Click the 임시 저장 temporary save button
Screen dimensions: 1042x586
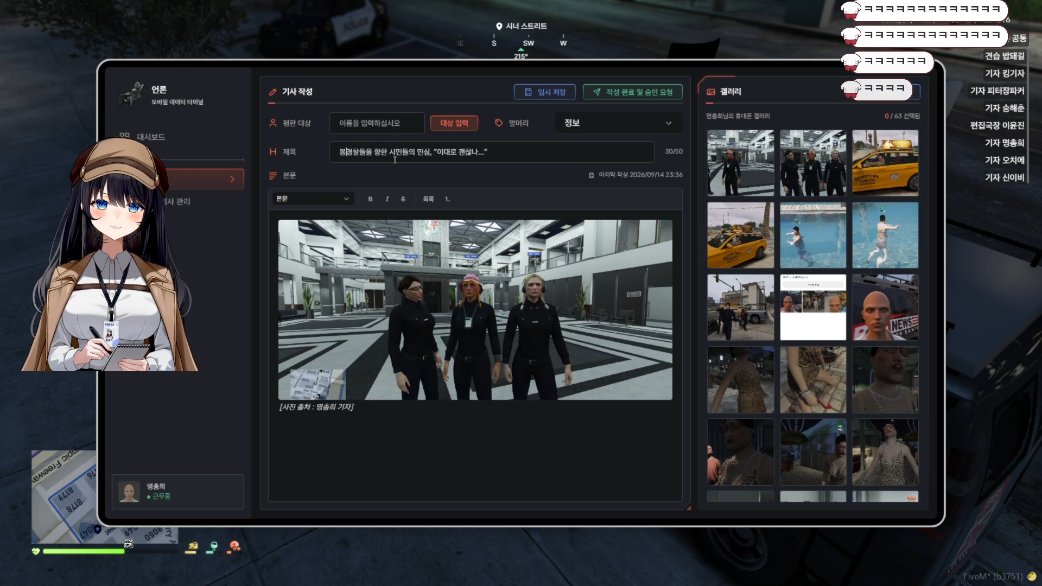tap(544, 92)
